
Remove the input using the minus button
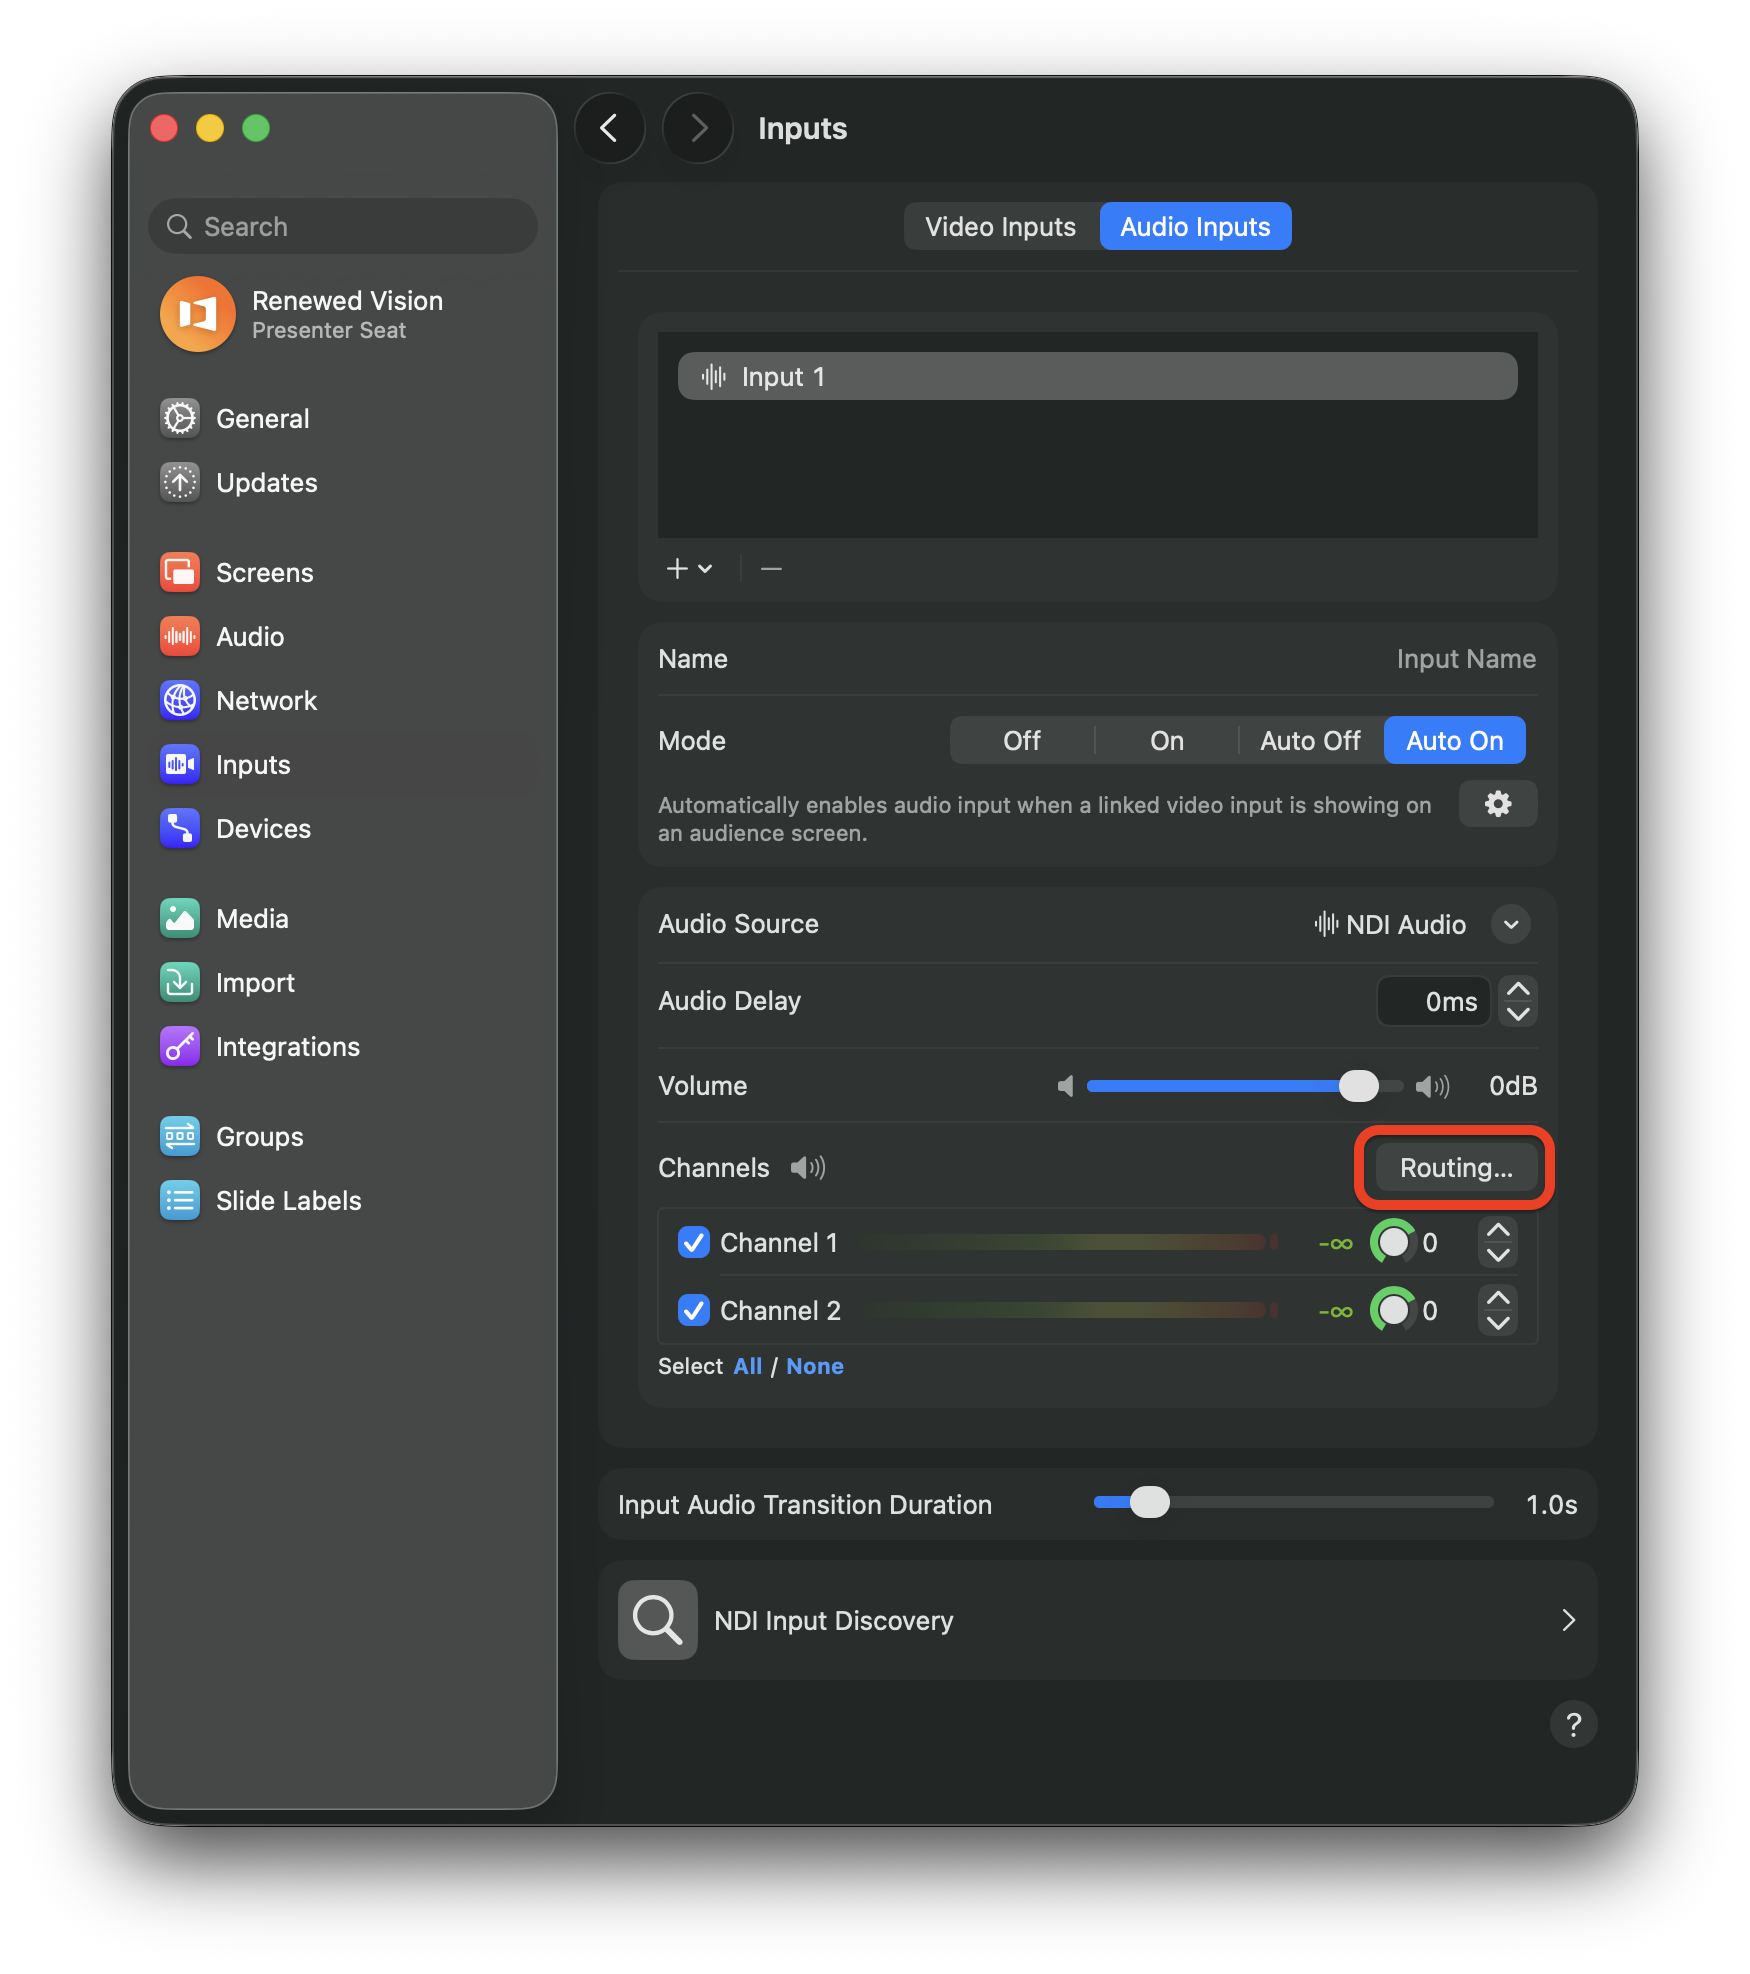[771, 569]
